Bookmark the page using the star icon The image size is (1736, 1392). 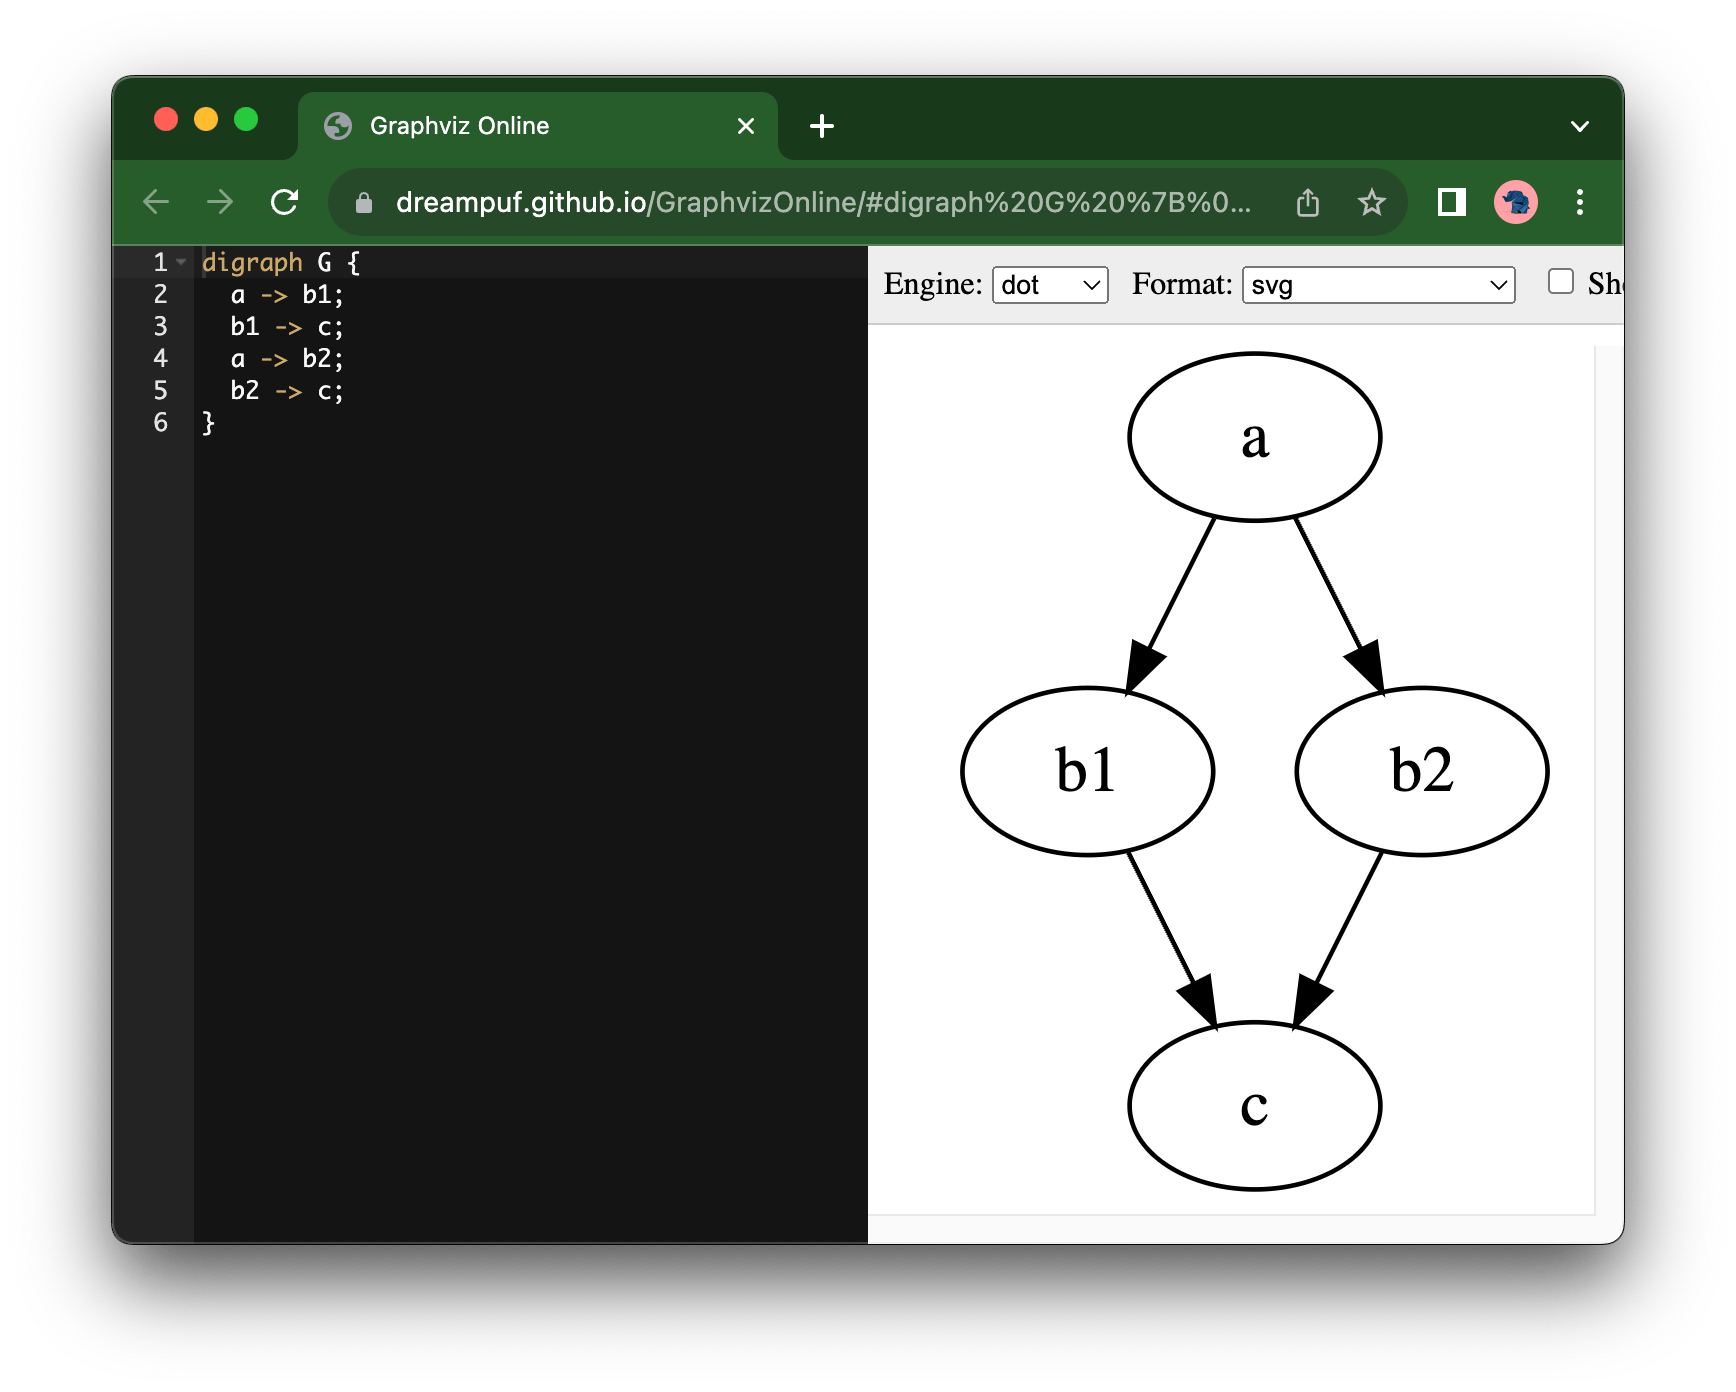[x=1372, y=201]
